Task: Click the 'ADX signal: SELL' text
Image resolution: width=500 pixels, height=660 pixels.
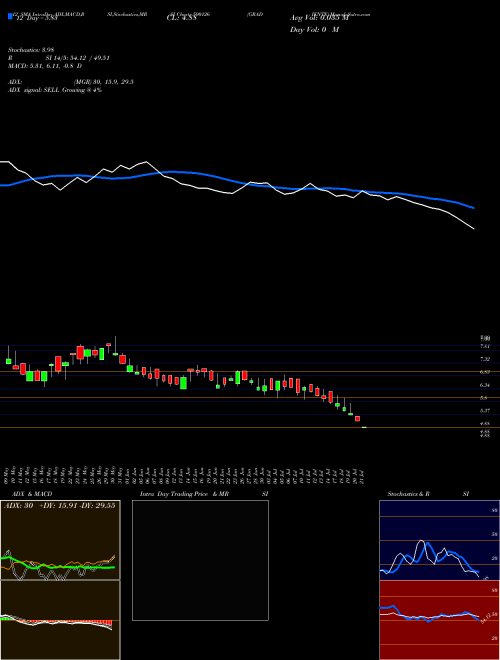Action: point(55,90)
